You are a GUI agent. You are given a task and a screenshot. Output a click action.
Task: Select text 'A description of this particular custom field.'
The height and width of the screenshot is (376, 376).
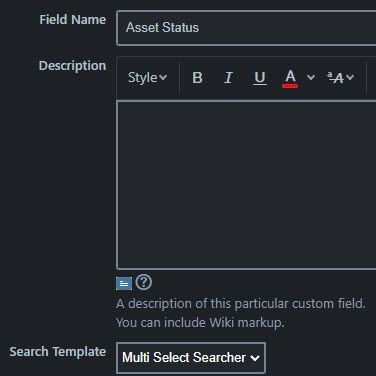click(241, 304)
